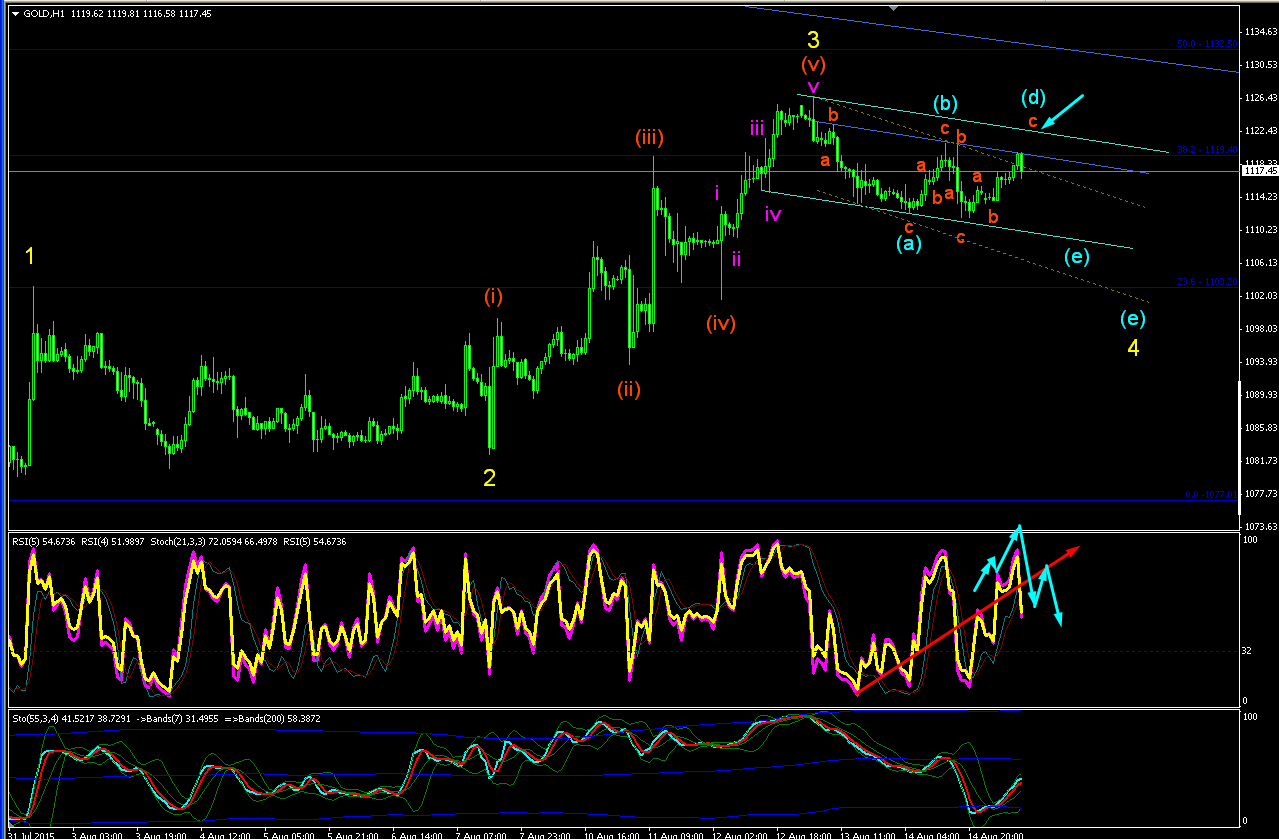Click the Fibonacci label 23.6 - 1103.20
The image size is (1279, 839).
(1208, 282)
